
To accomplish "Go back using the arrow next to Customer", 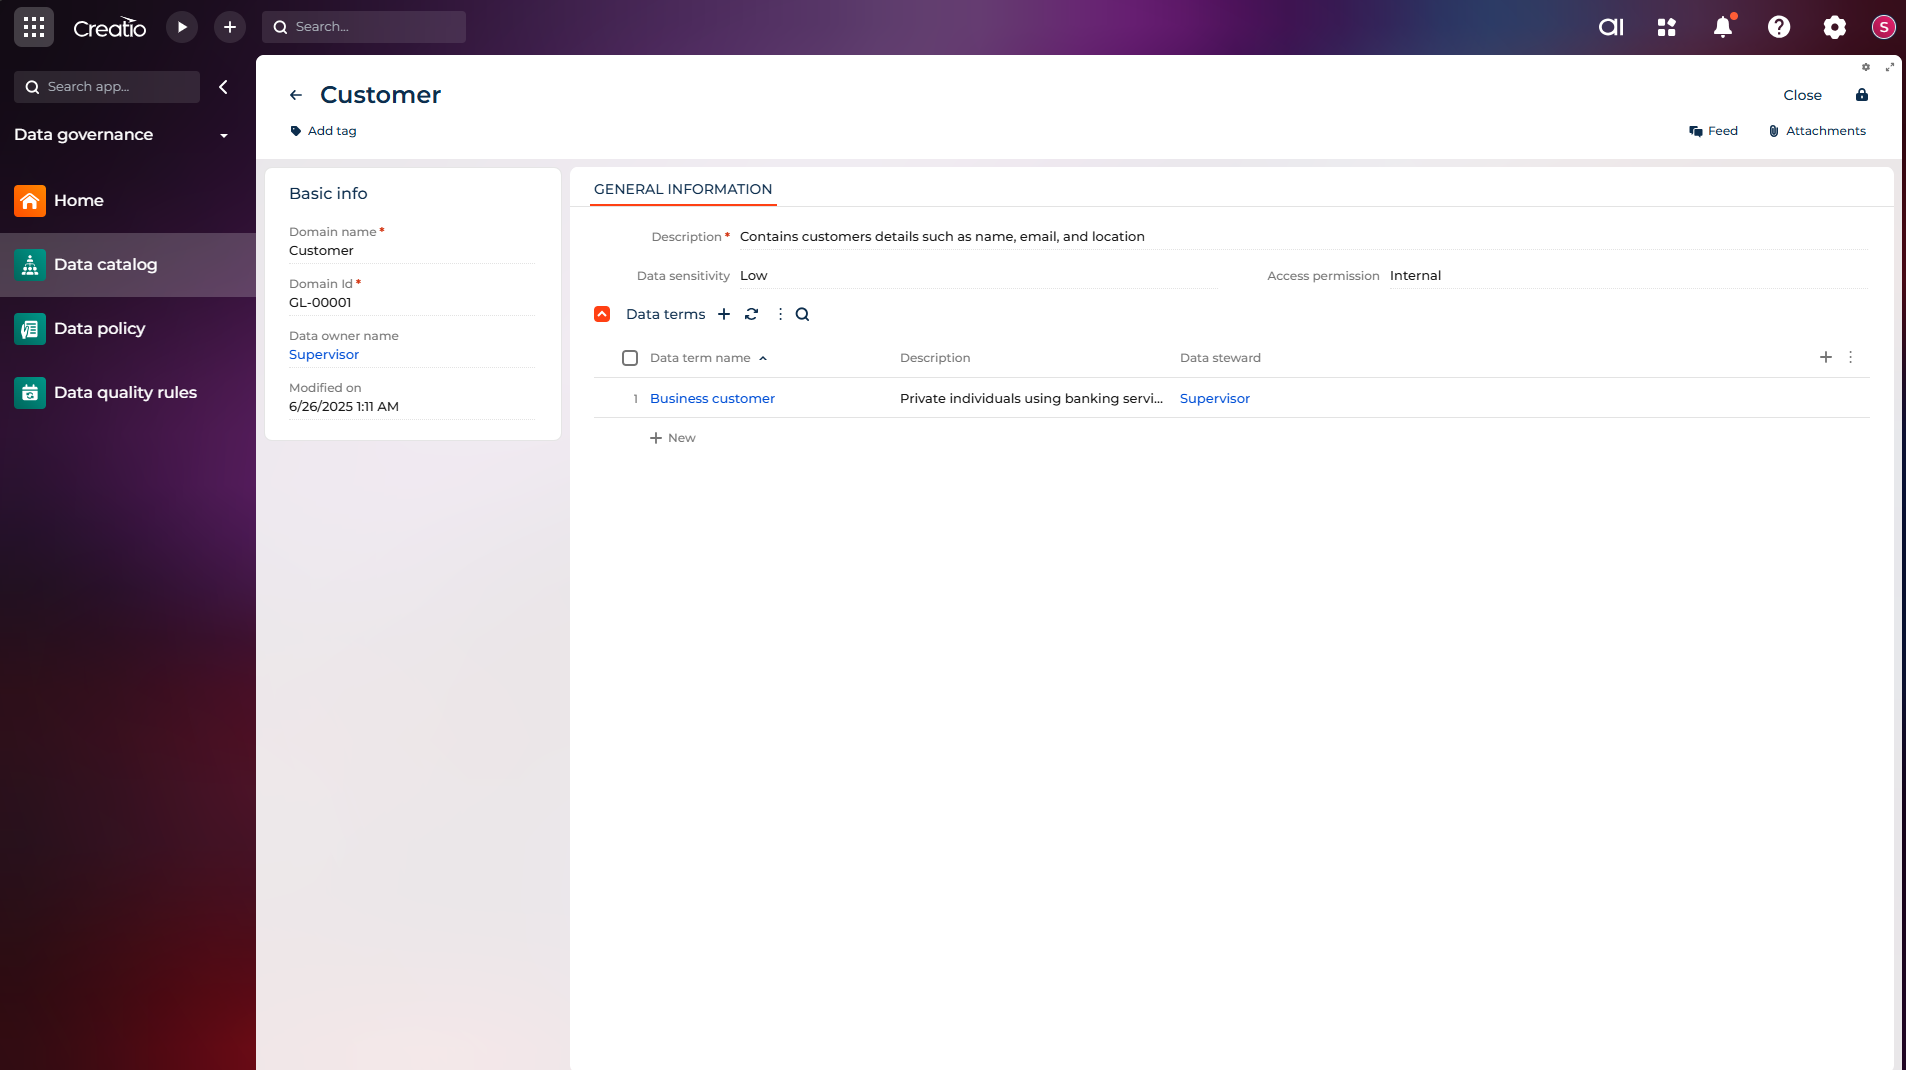I will pyautogui.click(x=296, y=95).
